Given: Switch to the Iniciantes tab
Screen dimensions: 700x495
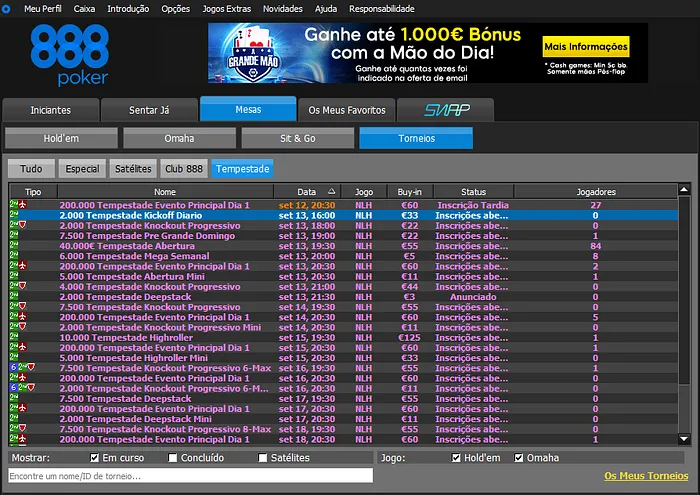Looking at the screenshot, I should point(50,110).
